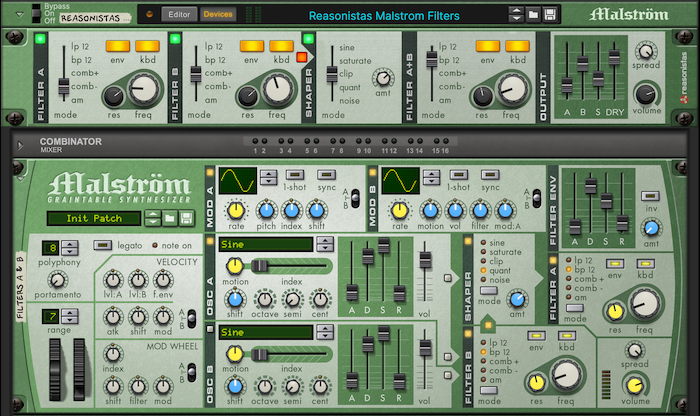
Task: Click mod wheel index knob
Action: (113, 354)
